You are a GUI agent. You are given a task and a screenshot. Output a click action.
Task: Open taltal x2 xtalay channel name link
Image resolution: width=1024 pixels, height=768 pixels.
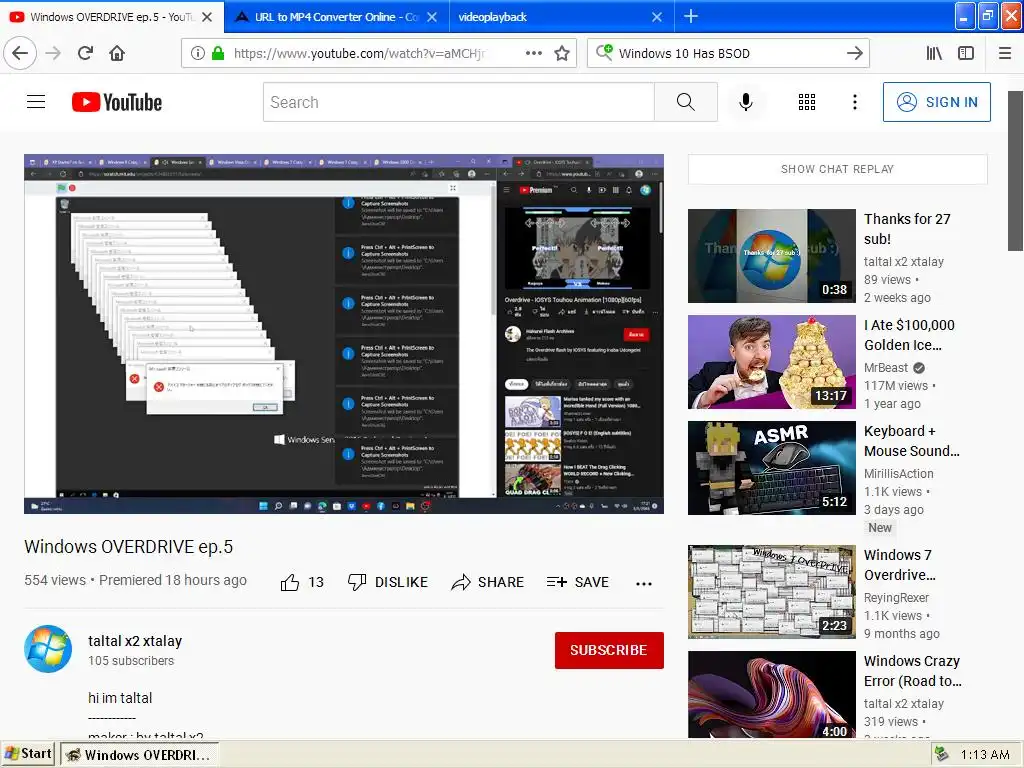(135, 641)
